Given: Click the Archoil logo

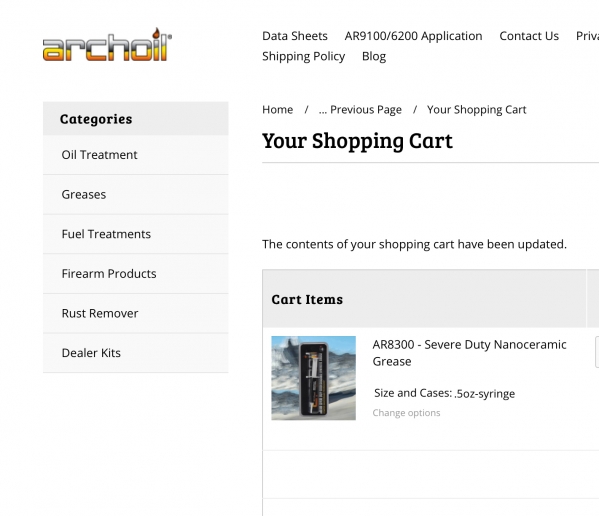Looking at the screenshot, I should pyautogui.click(x=107, y=45).
